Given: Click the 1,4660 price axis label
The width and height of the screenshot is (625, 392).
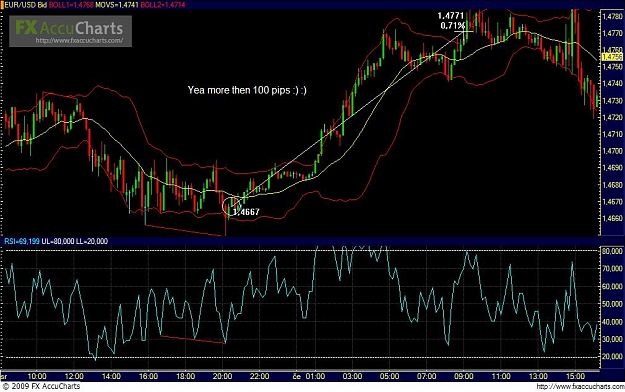Looking at the screenshot, I should click(x=612, y=218).
